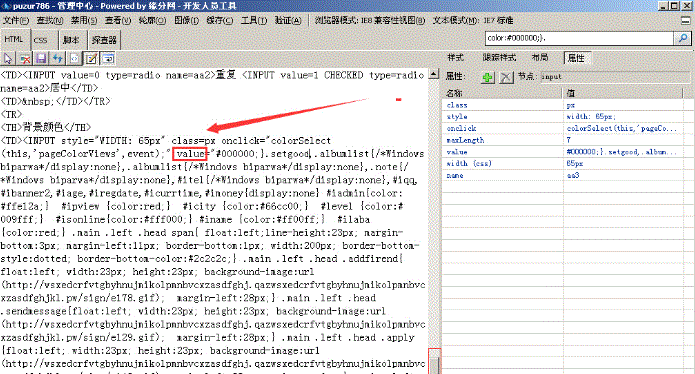Click the 背景颜色 TH line in source
The image size is (695, 374).
(46, 128)
